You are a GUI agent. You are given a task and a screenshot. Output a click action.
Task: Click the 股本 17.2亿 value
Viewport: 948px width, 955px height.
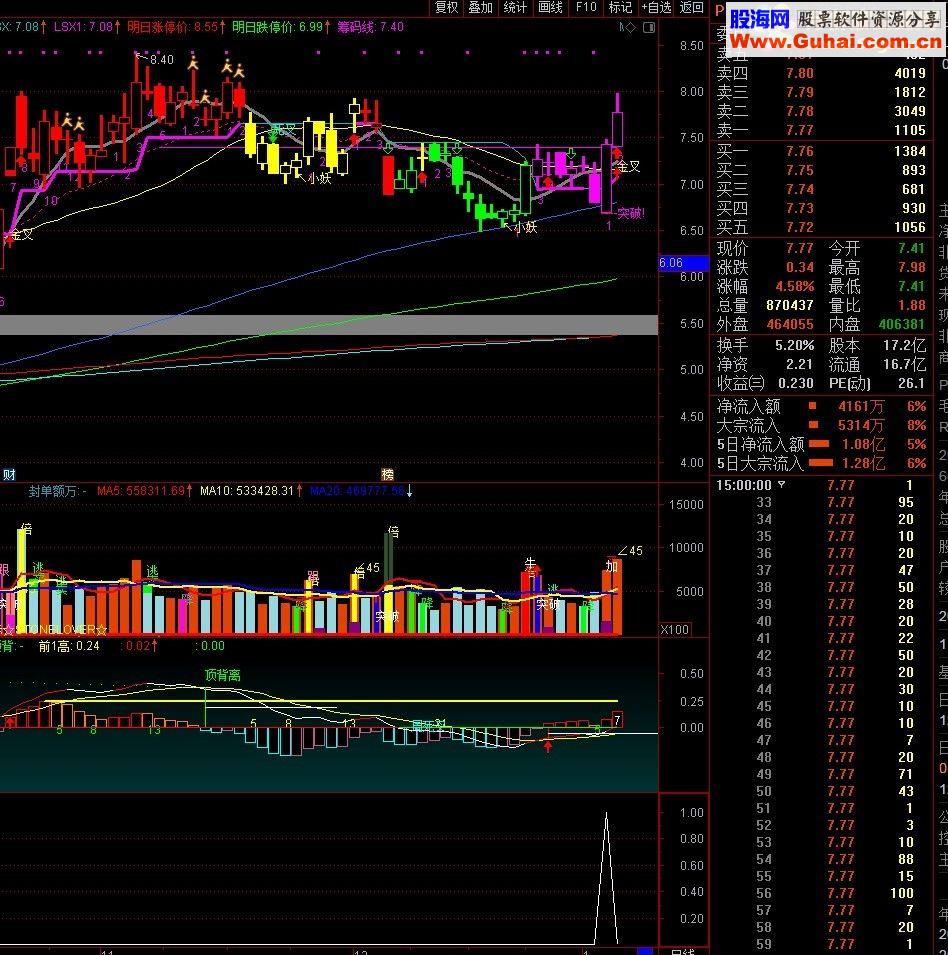click(904, 345)
